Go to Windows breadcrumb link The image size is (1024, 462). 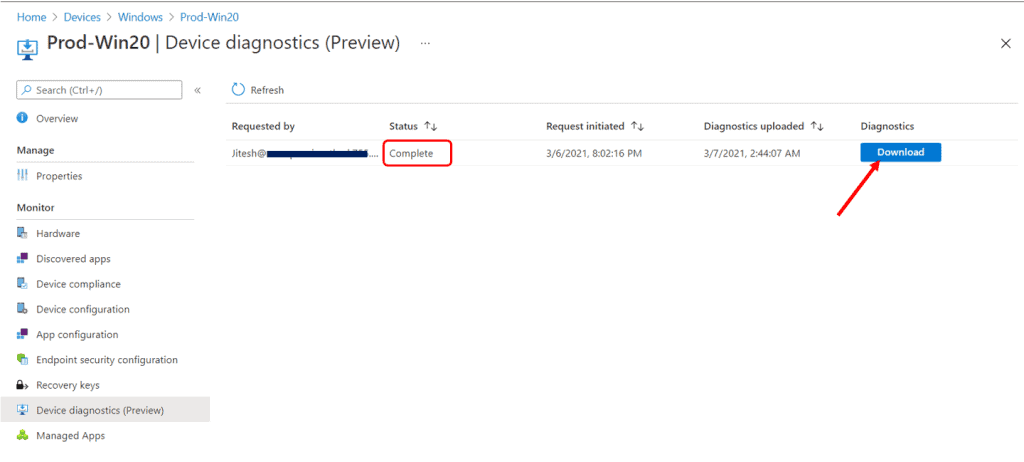click(140, 17)
